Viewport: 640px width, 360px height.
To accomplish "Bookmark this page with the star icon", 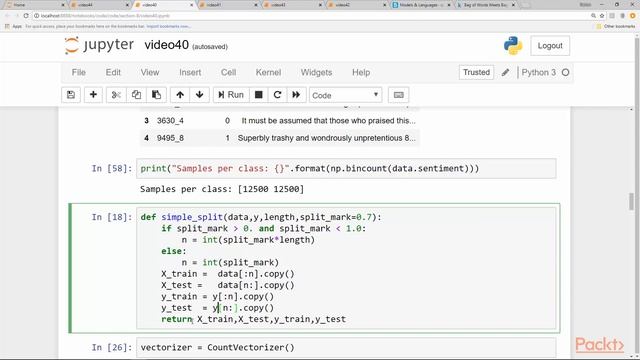I will click(x=602, y=16).
